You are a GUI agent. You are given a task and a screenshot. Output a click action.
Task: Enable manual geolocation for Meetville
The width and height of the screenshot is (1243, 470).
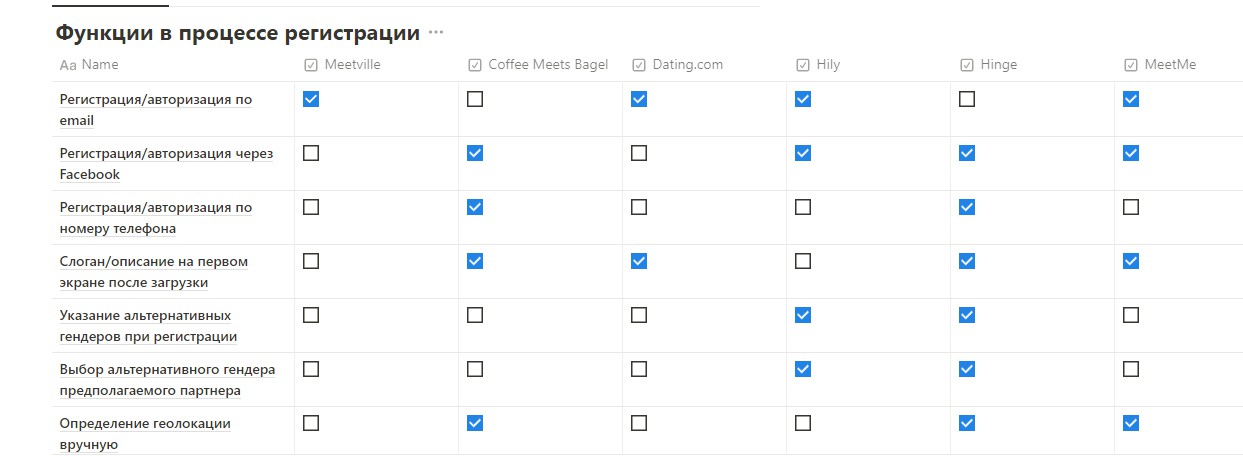[x=311, y=423]
